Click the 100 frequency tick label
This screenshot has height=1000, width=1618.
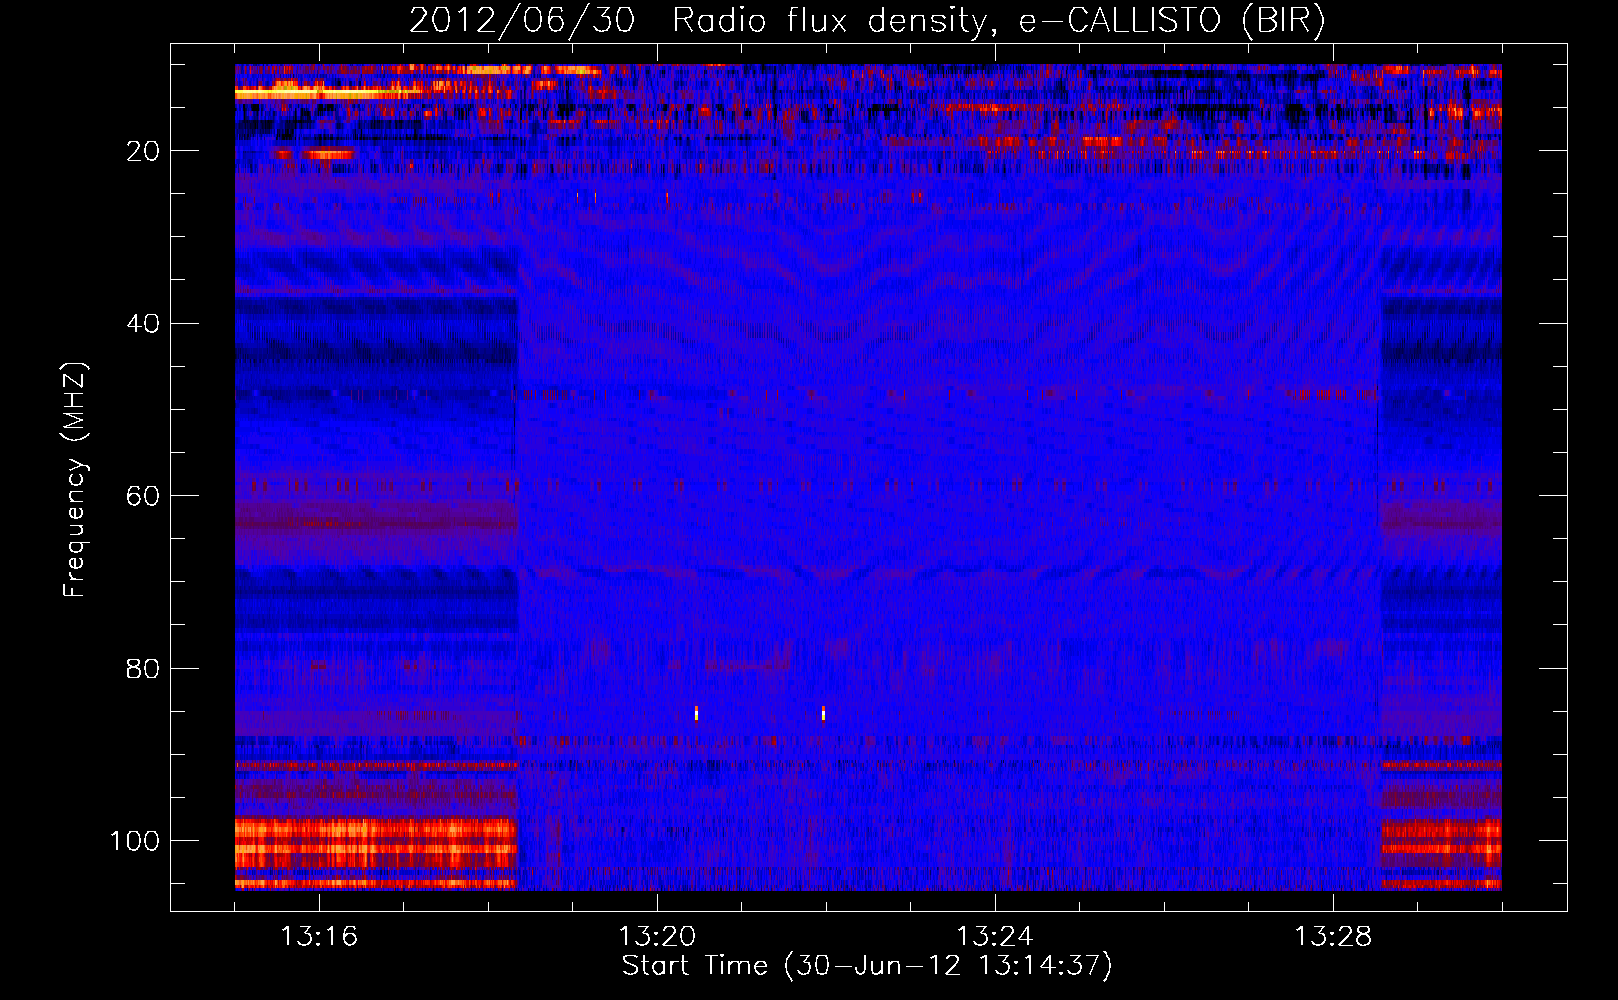point(135,841)
